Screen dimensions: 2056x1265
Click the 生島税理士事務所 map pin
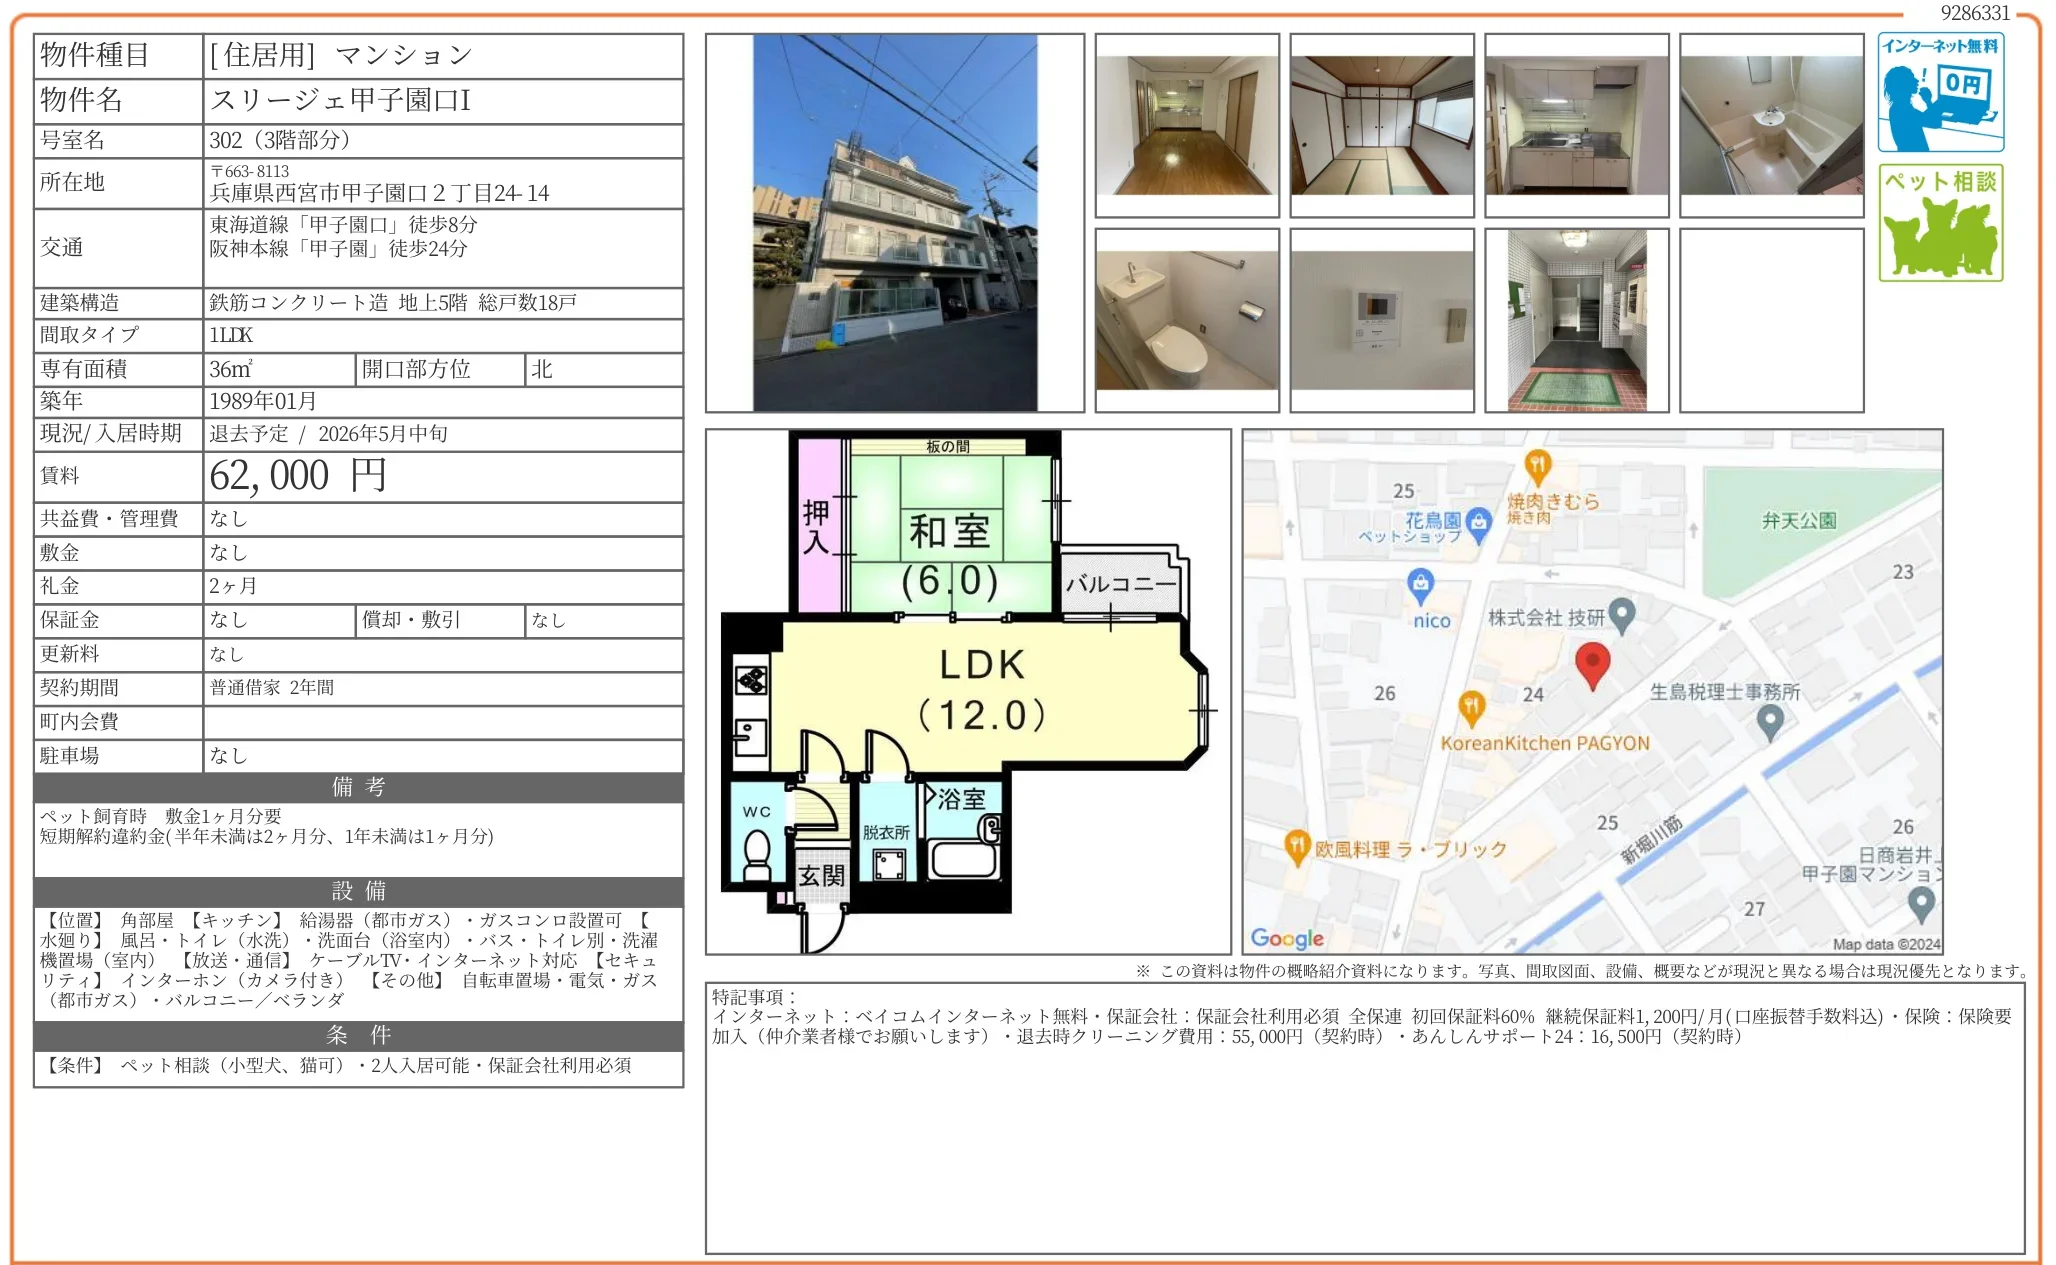[x=1769, y=721]
